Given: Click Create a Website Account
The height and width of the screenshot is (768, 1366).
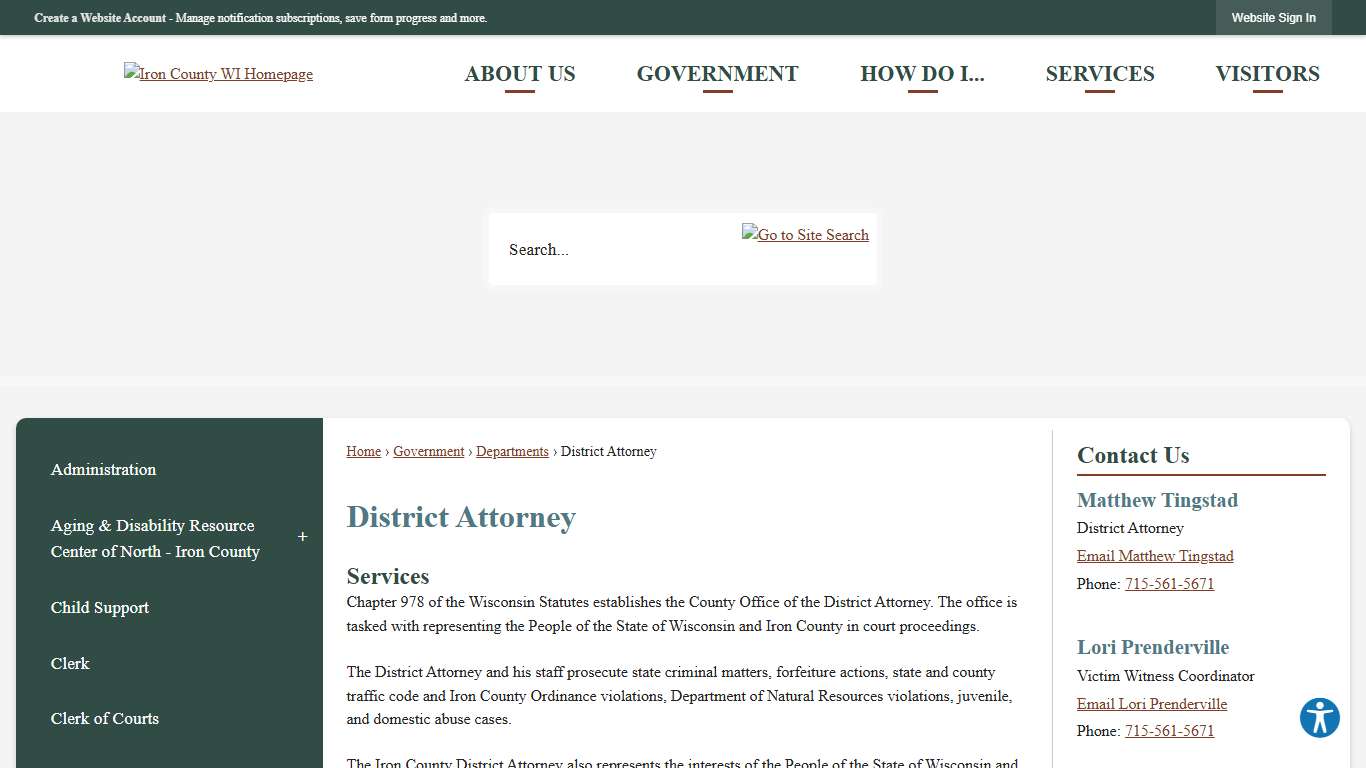Looking at the screenshot, I should (99, 17).
